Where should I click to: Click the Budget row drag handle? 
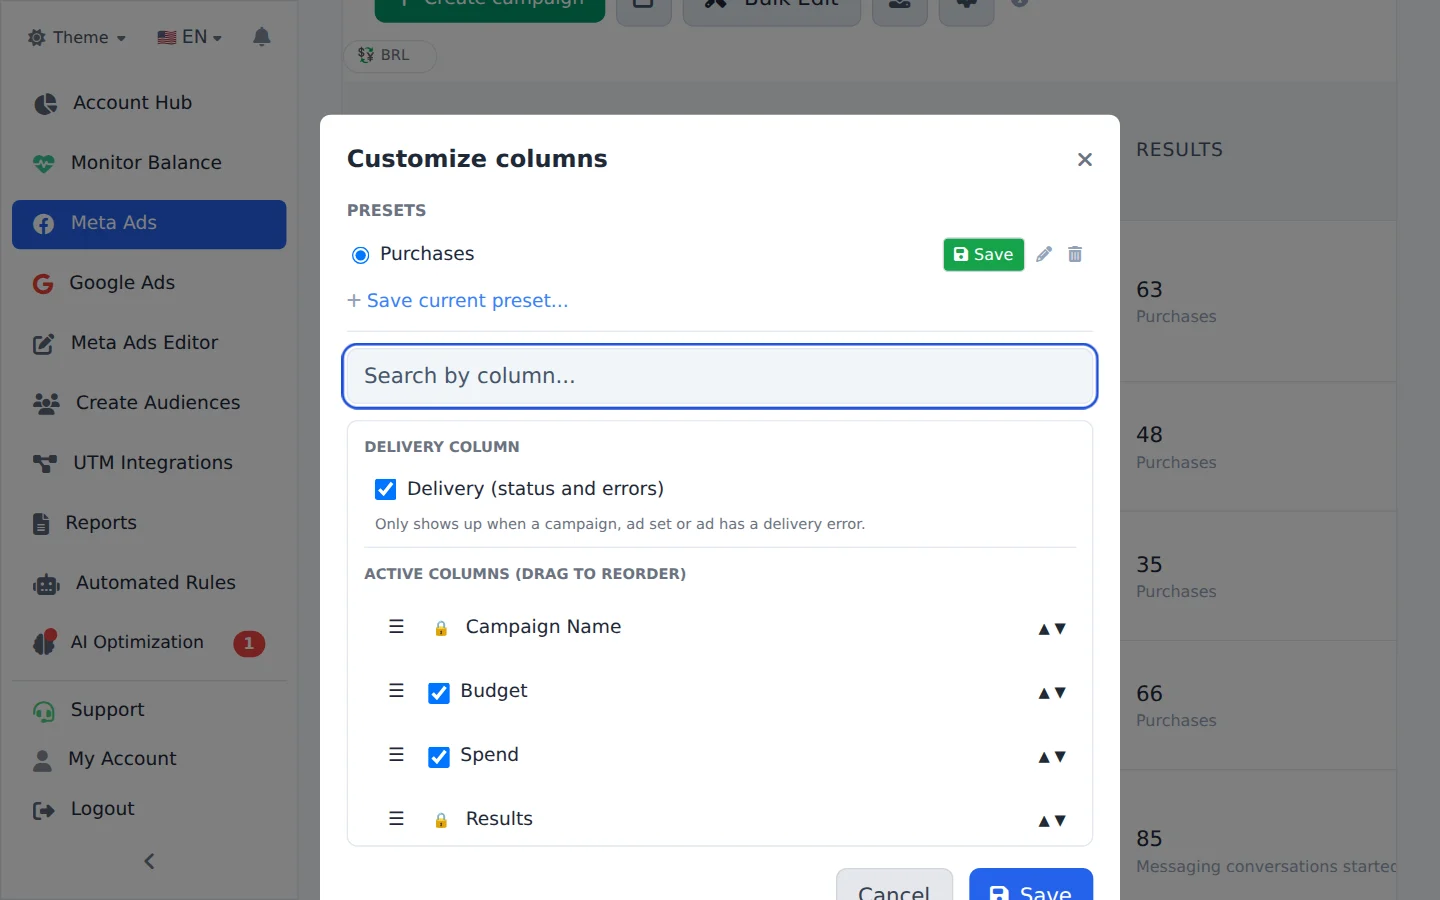pyautogui.click(x=396, y=691)
